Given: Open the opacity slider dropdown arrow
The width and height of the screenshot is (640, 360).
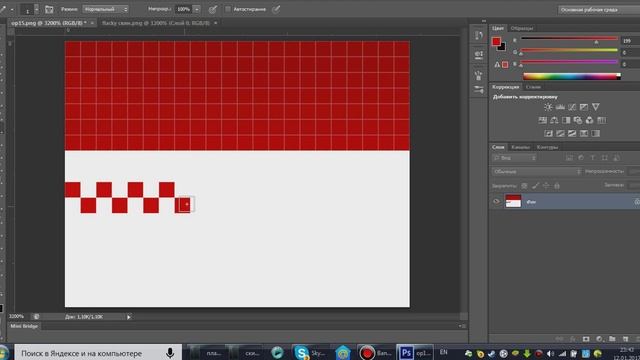Looking at the screenshot, I should click(197, 9).
